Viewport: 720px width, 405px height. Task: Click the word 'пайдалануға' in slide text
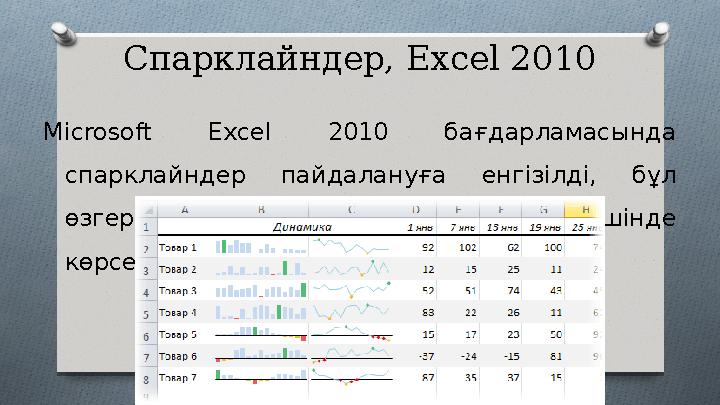363,176
